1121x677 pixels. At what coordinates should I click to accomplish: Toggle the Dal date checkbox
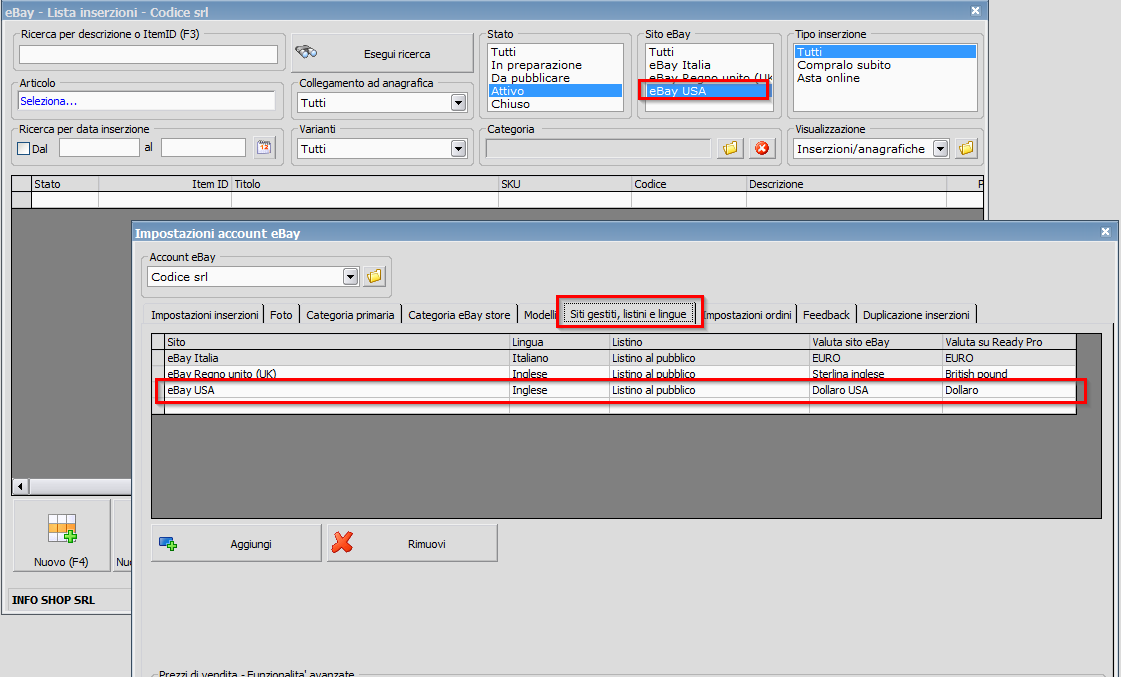(x=24, y=149)
